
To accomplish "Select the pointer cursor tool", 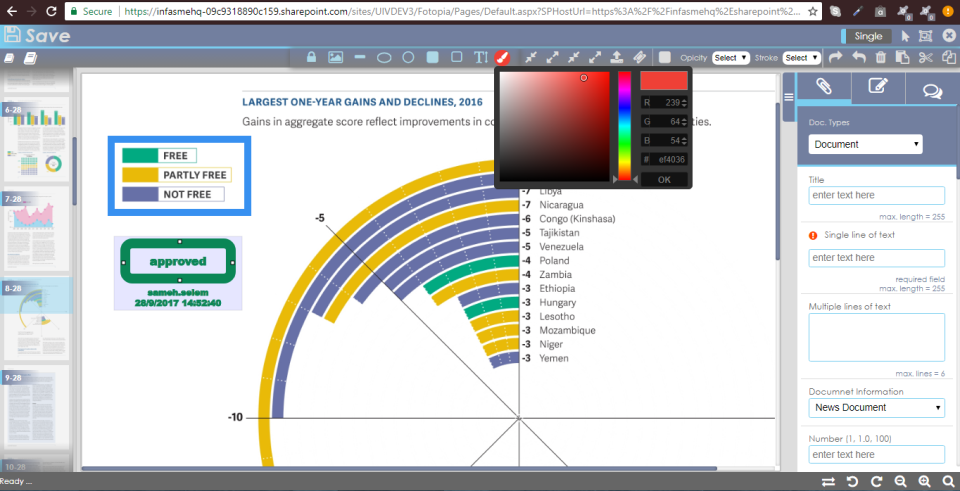I will [x=906, y=36].
